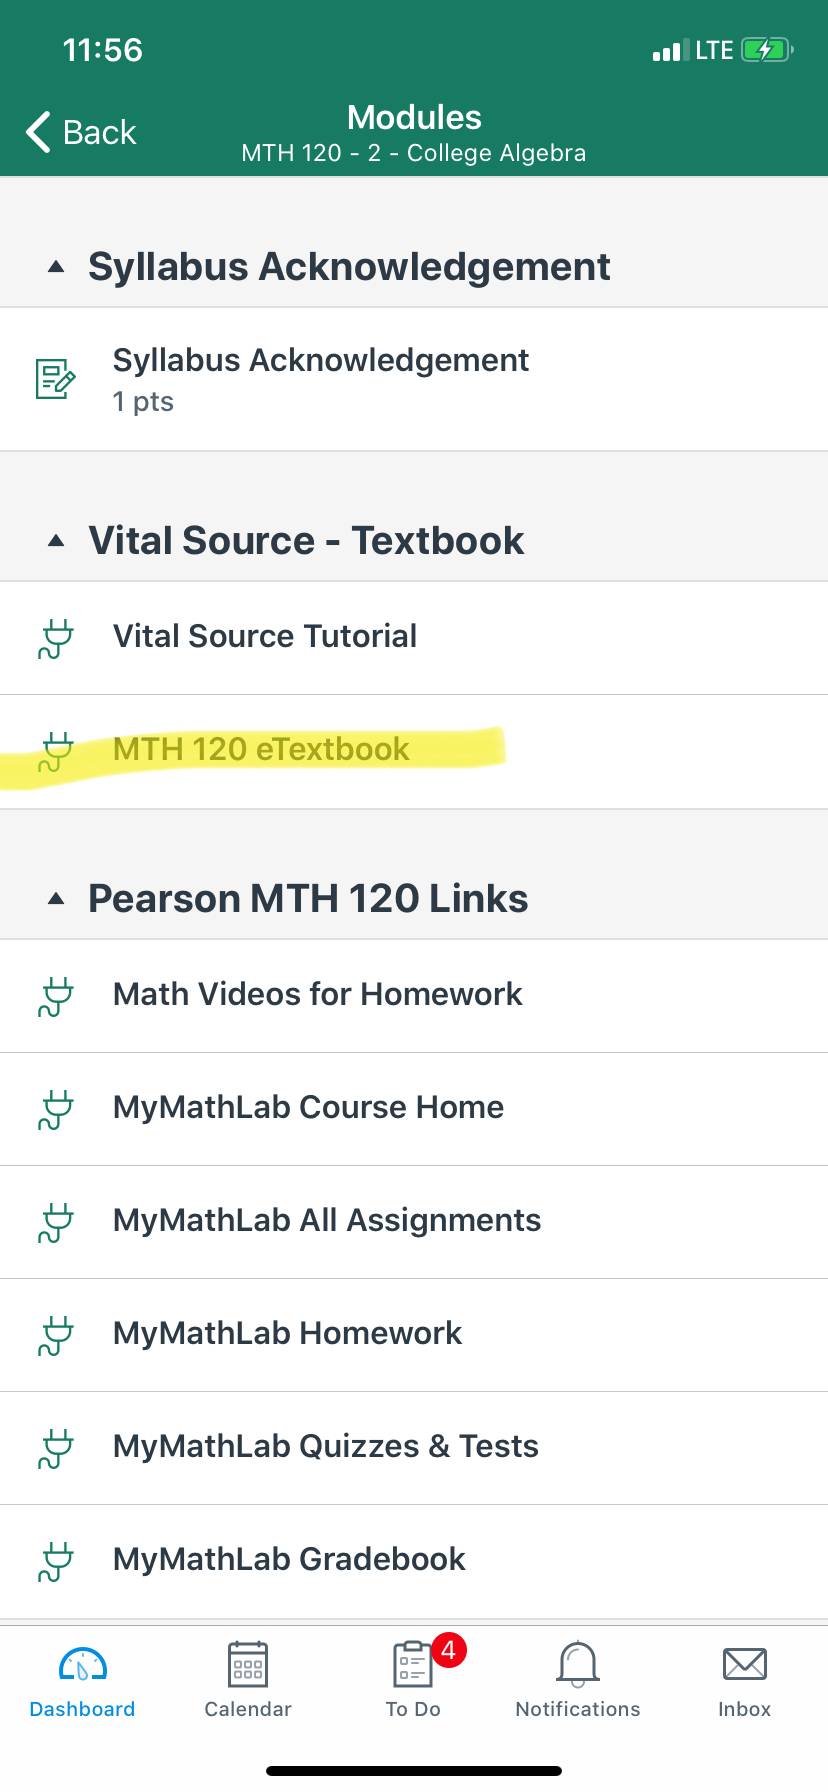Open the Inbox envelope icon

click(745, 1664)
